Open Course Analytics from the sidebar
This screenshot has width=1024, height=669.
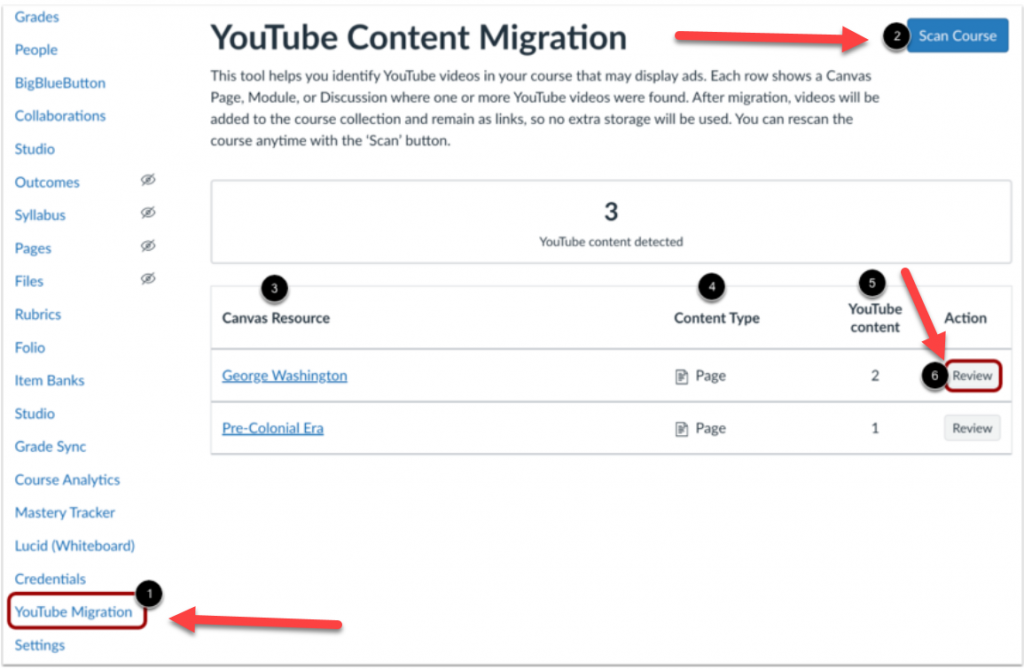[x=67, y=480]
